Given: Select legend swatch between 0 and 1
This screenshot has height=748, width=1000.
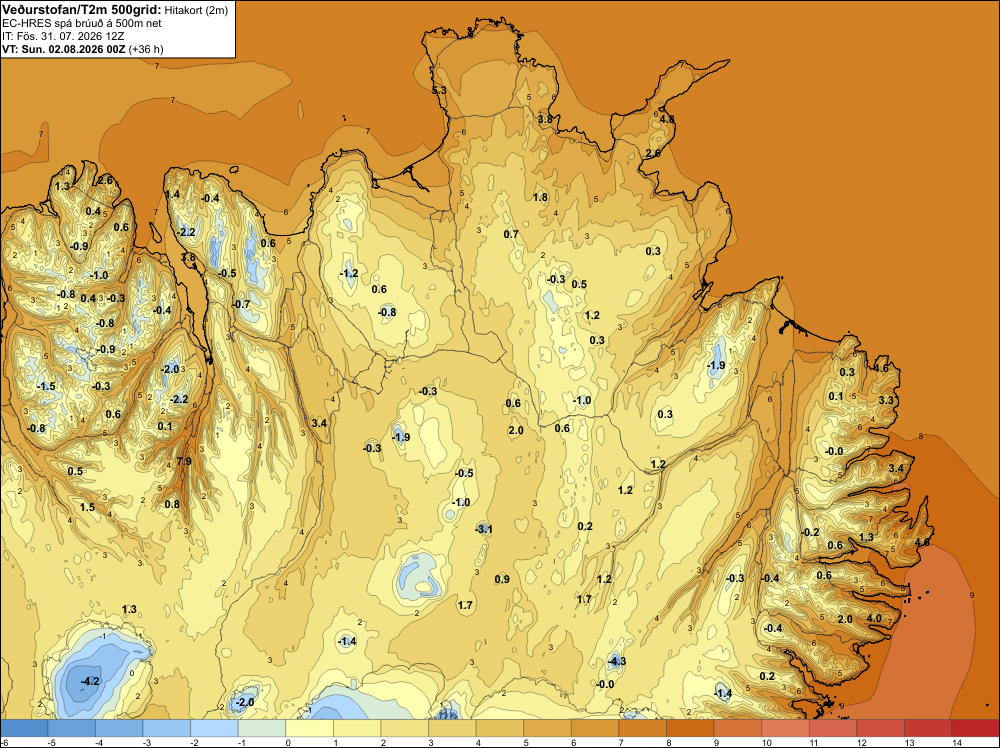Looking at the screenshot, I should 309,728.
